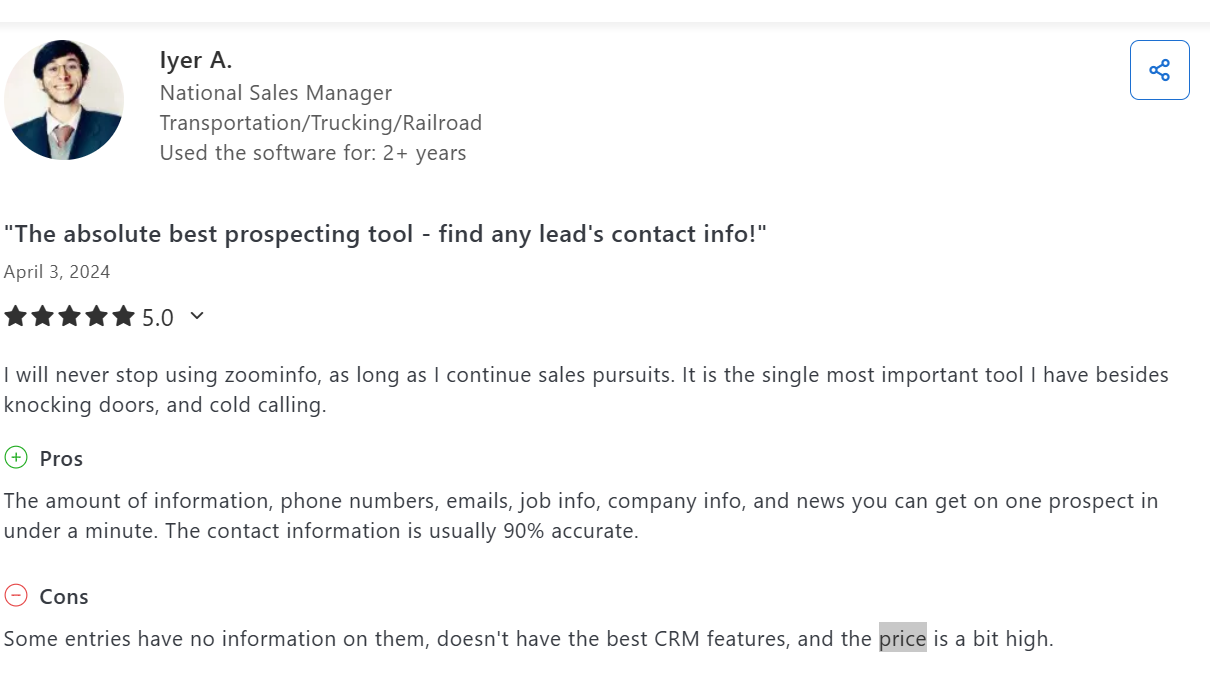The height and width of the screenshot is (679, 1210).
Task: Click the Transportation/Trucking/Railroad industry label
Action: [x=320, y=122]
